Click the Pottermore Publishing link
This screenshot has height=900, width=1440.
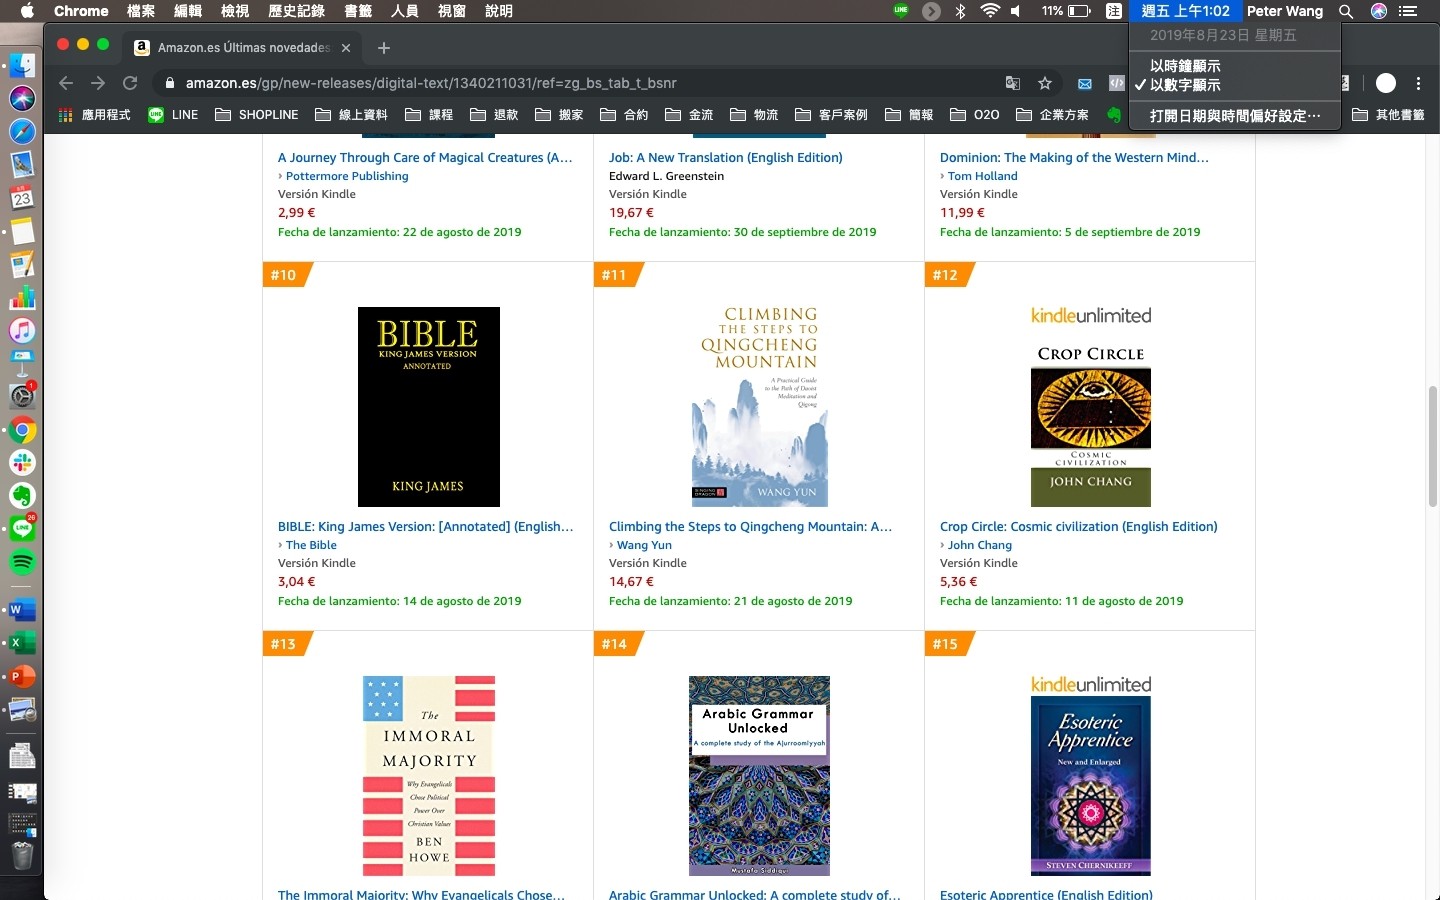tap(347, 176)
